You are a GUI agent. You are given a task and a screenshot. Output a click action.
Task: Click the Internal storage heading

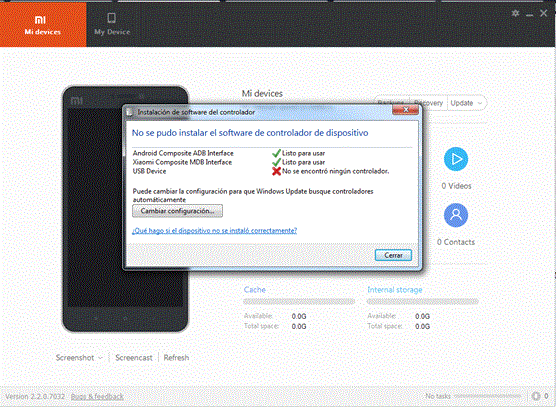[395, 290]
